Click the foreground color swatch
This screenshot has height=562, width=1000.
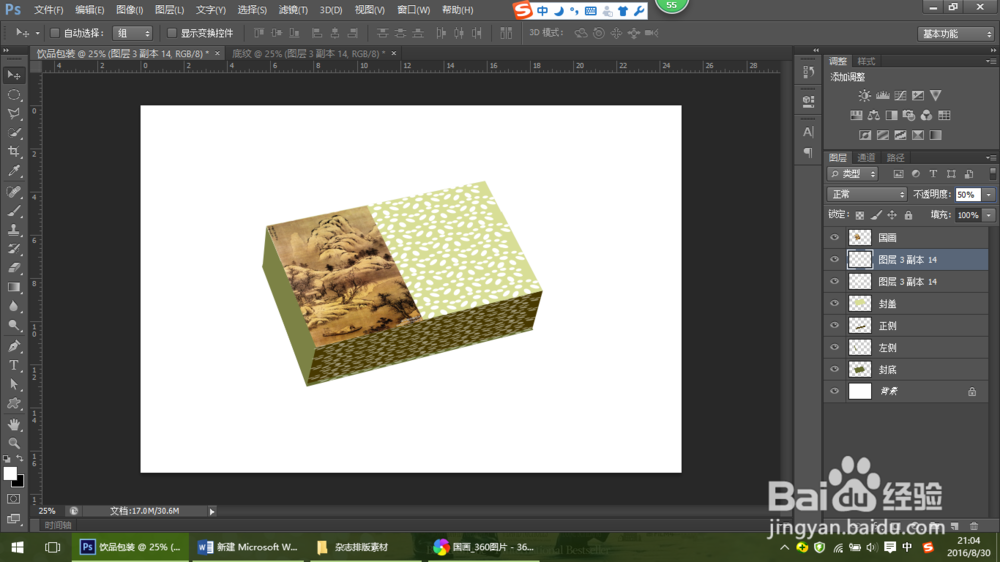click(x=10, y=473)
